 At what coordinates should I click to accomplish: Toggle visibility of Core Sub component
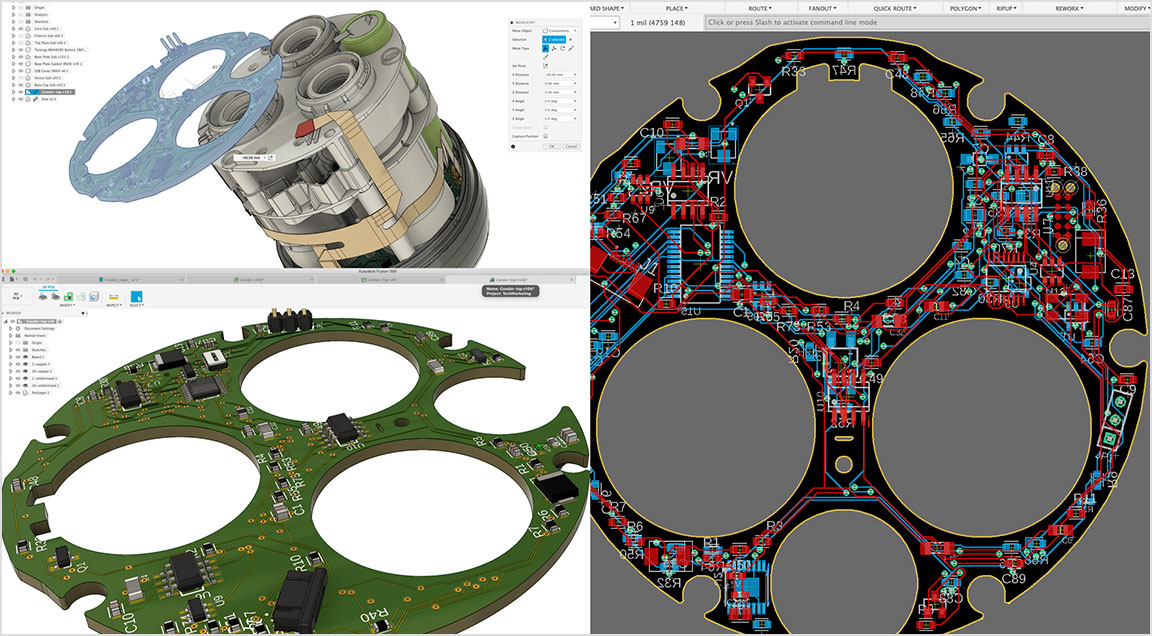[21, 29]
